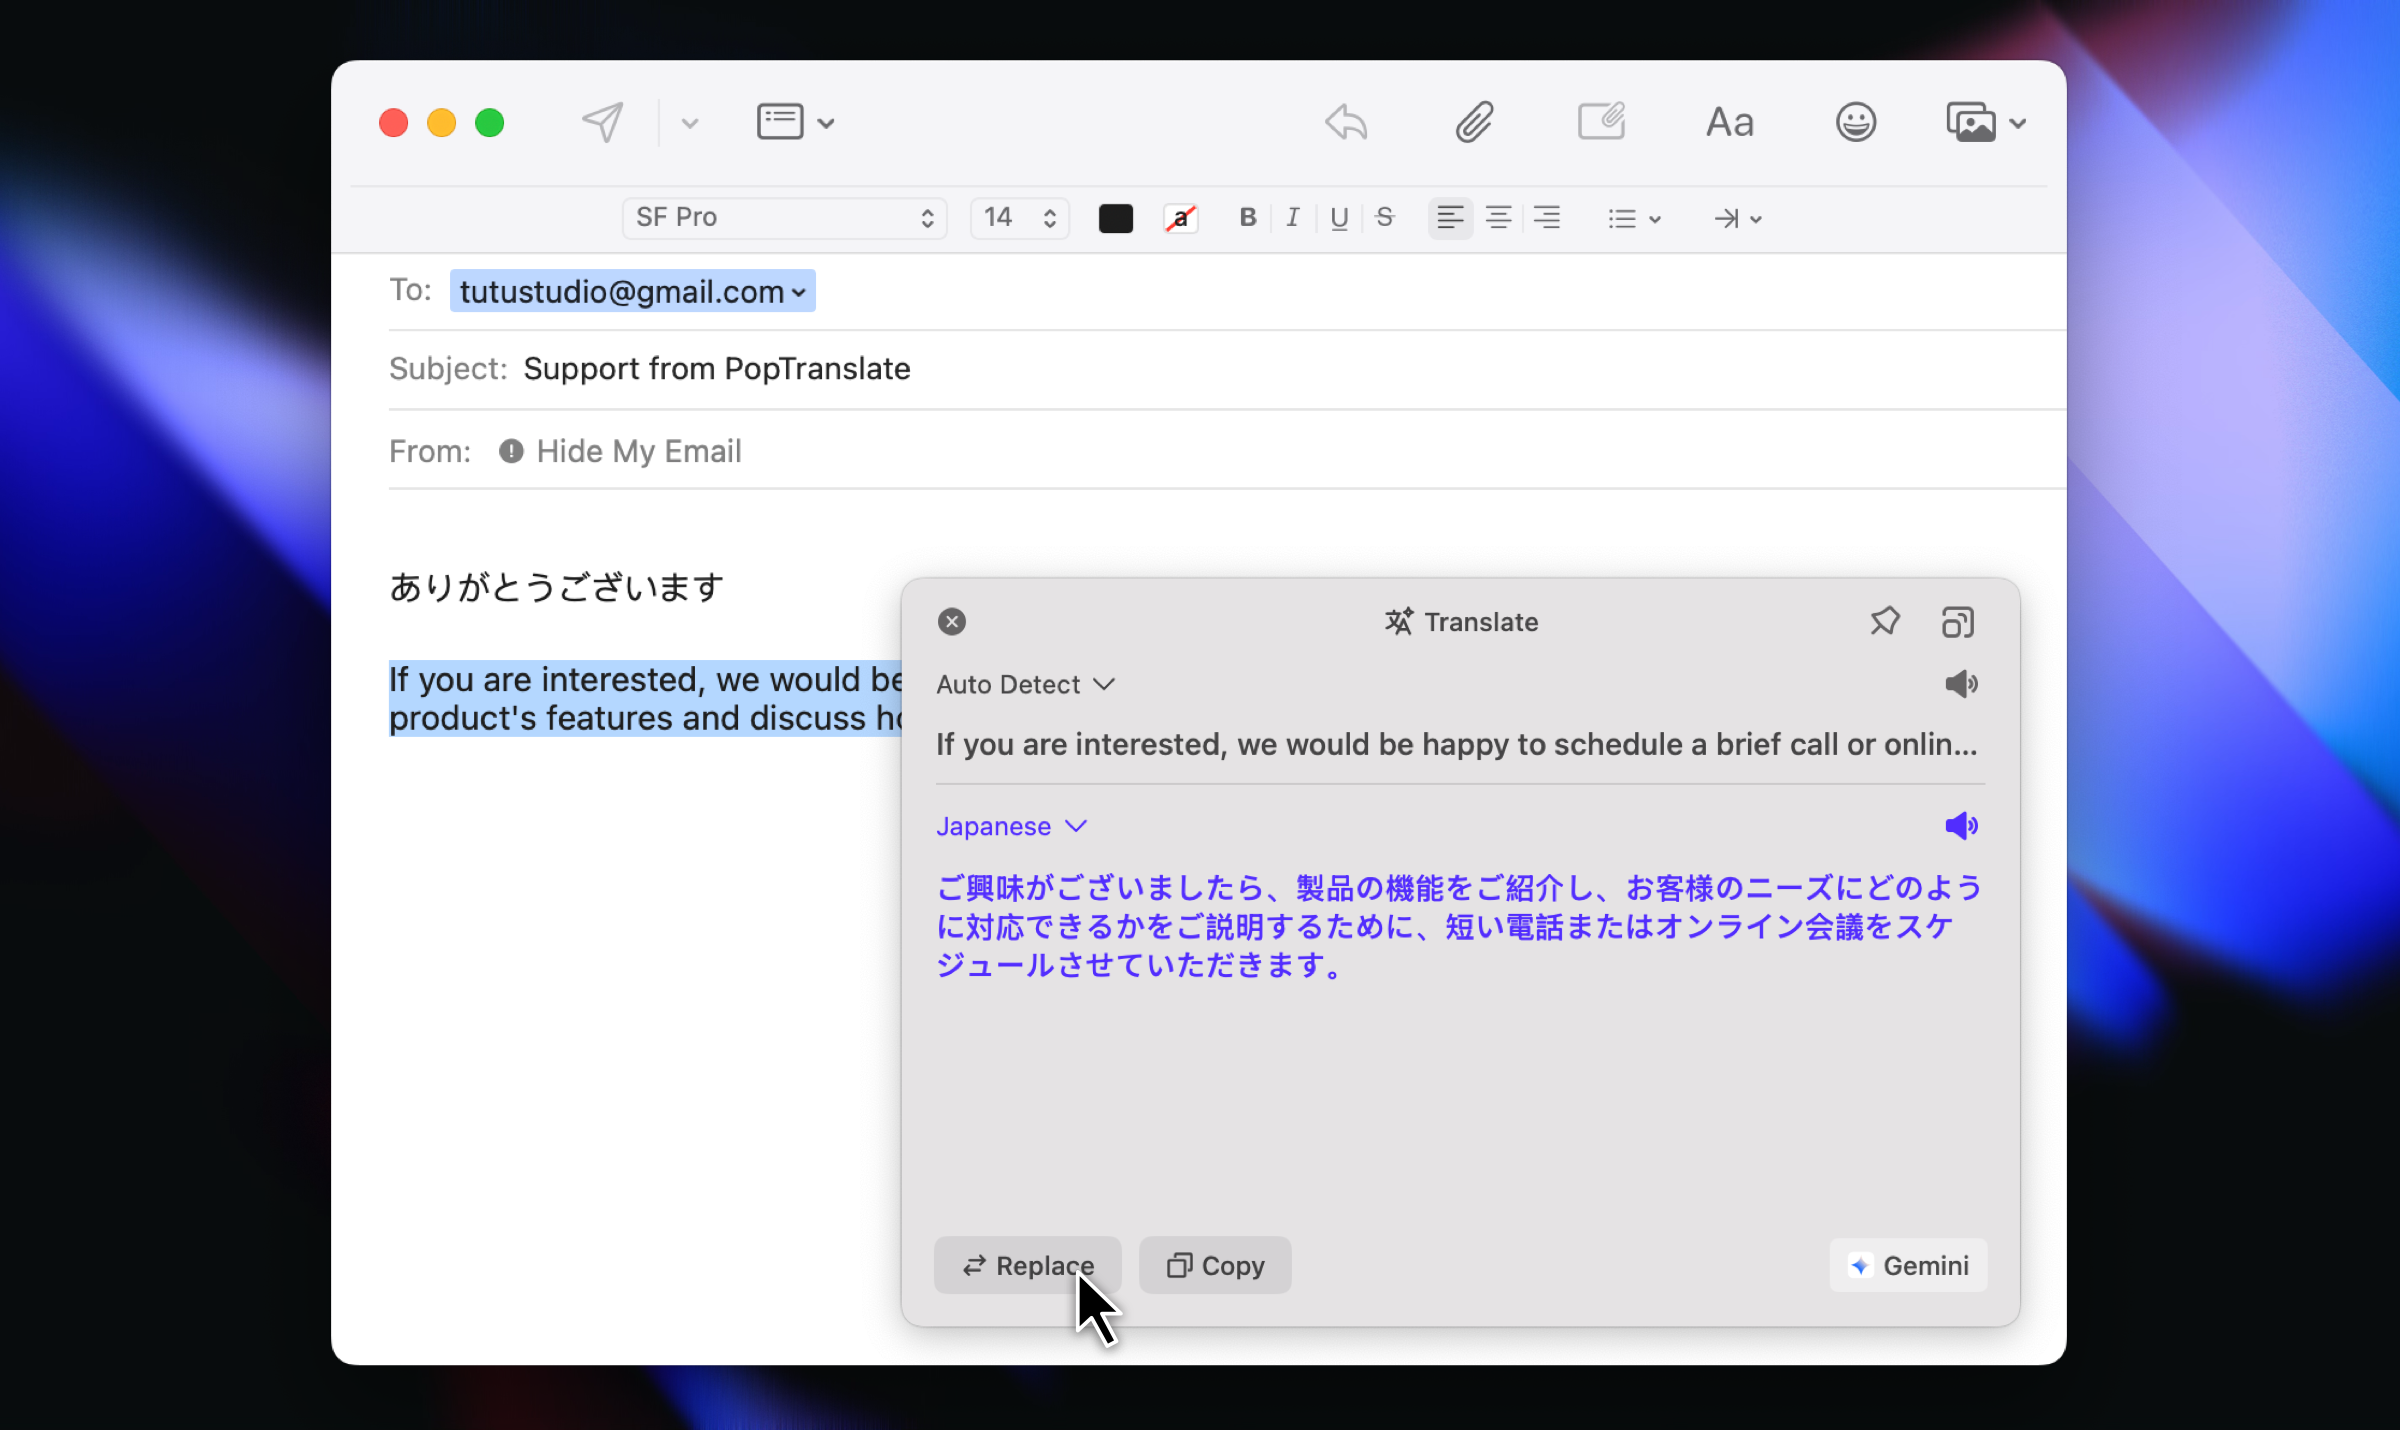Viewport: 2400px width, 1430px height.
Task: Click the Replace button to swap text
Action: pyautogui.click(x=1026, y=1265)
